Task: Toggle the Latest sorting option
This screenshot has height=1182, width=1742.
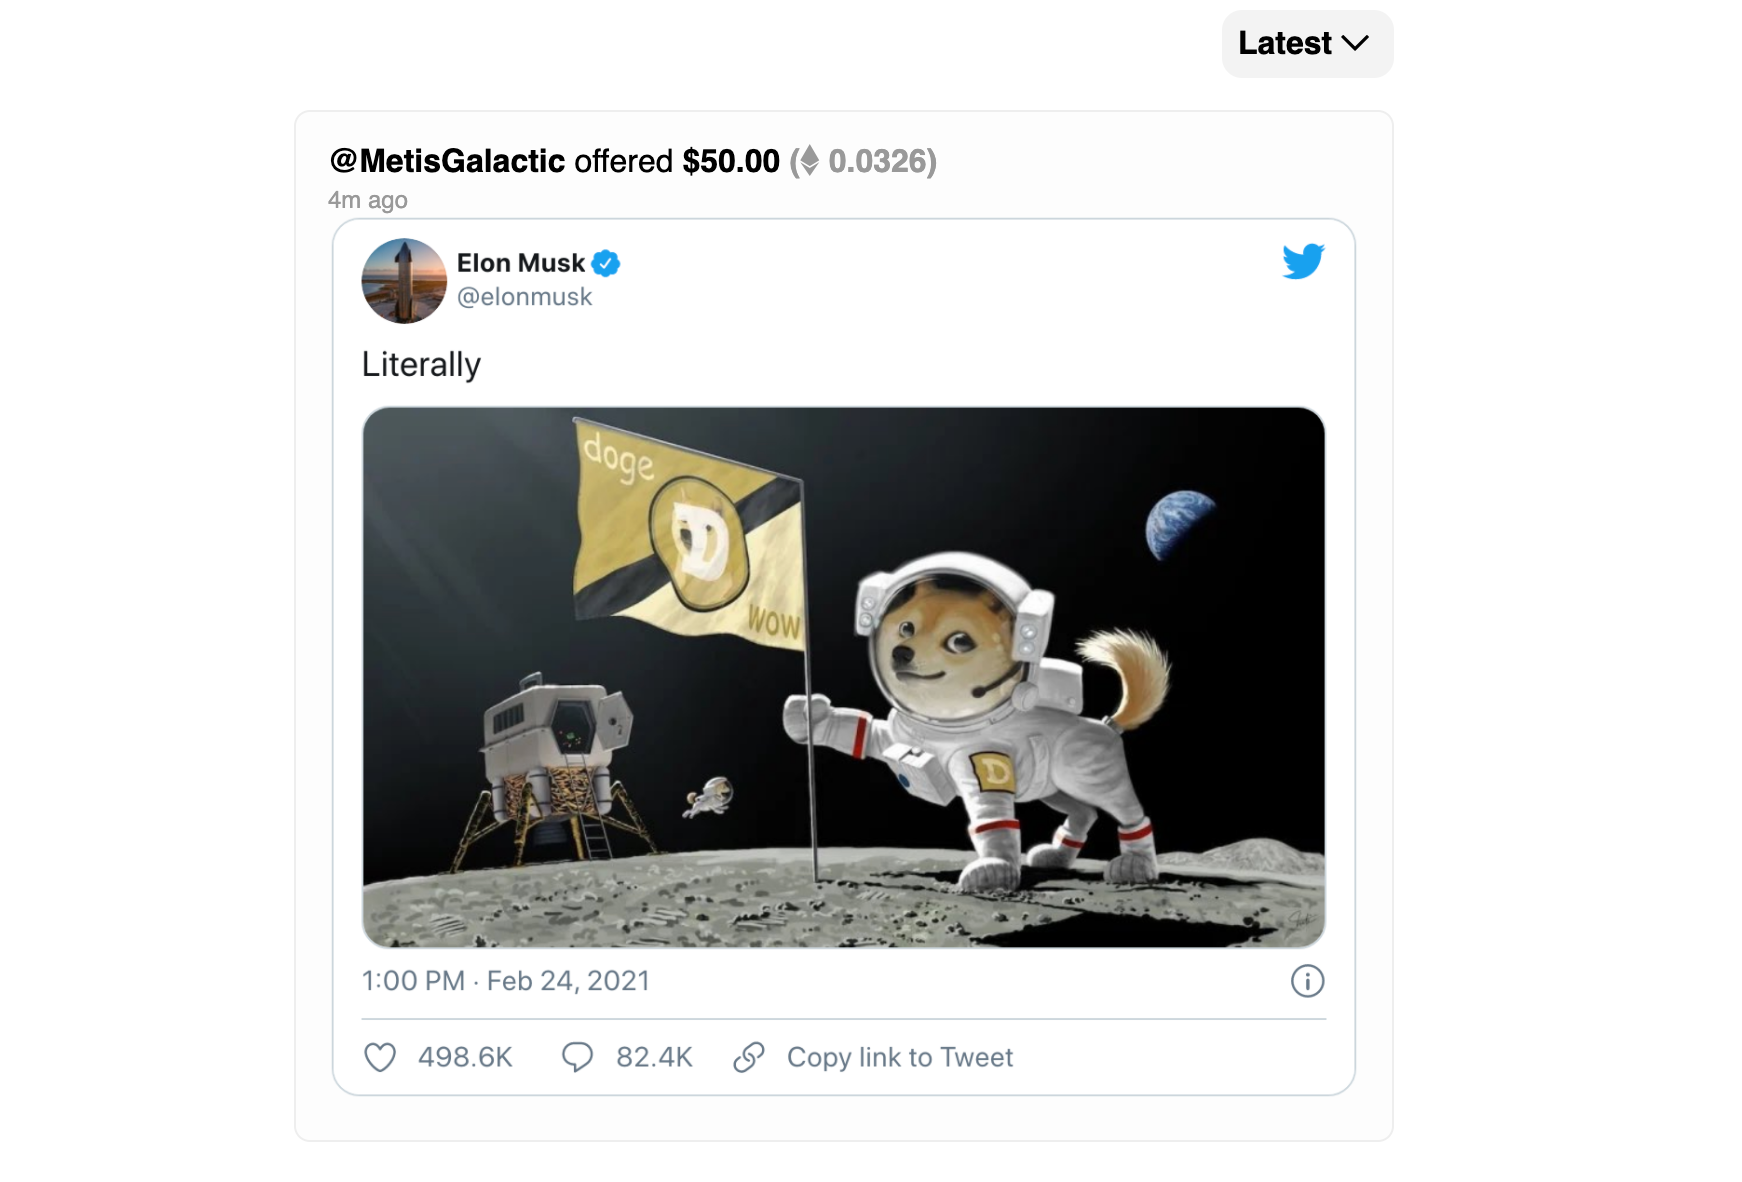Action: click(x=1306, y=43)
